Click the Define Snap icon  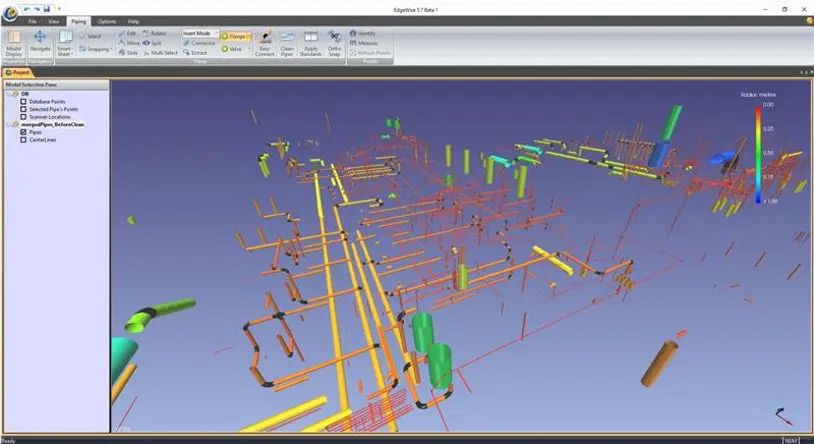click(x=334, y=43)
